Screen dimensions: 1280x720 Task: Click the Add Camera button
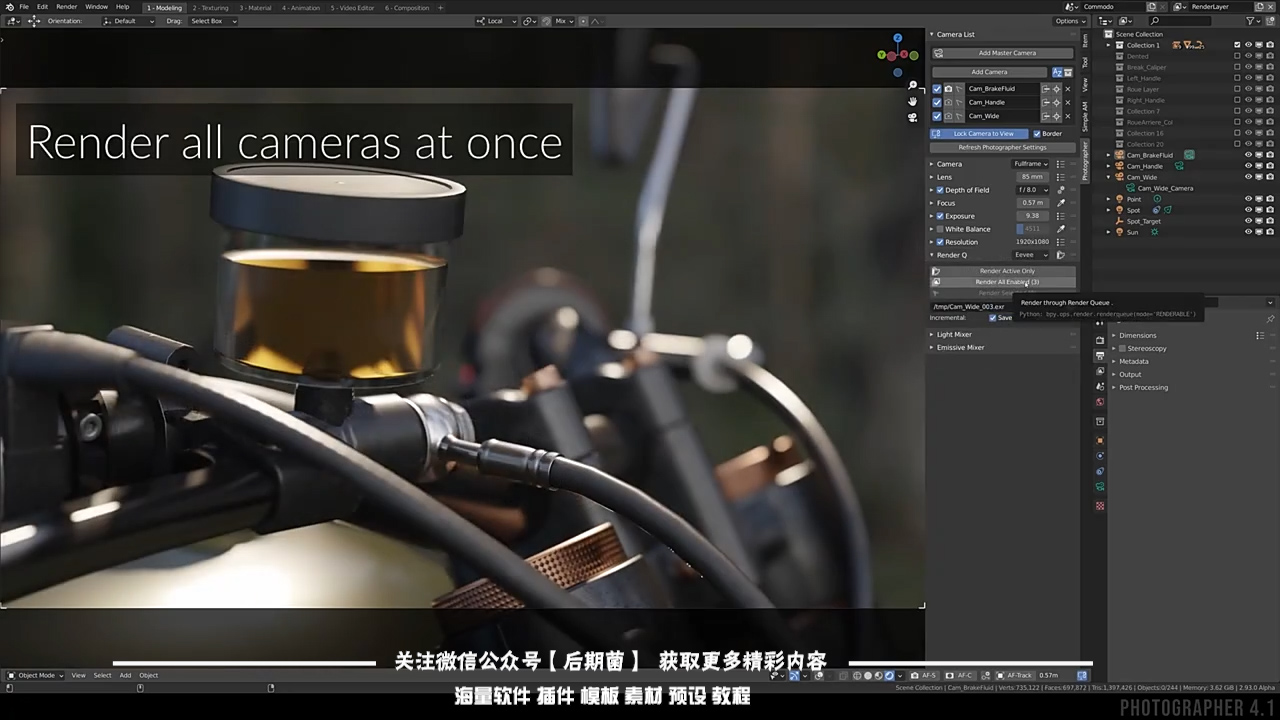tap(989, 72)
